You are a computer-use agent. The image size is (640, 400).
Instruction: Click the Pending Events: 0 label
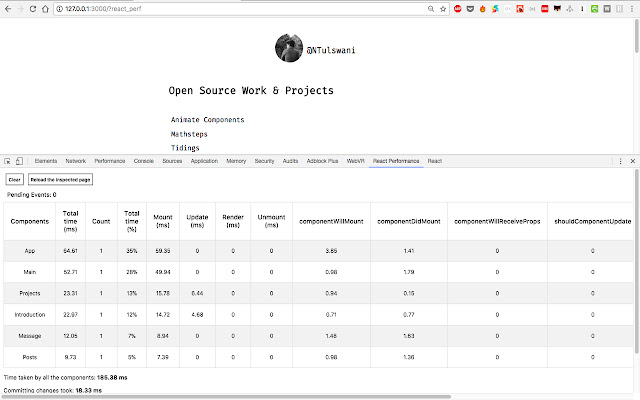pyautogui.click(x=31, y=195)
